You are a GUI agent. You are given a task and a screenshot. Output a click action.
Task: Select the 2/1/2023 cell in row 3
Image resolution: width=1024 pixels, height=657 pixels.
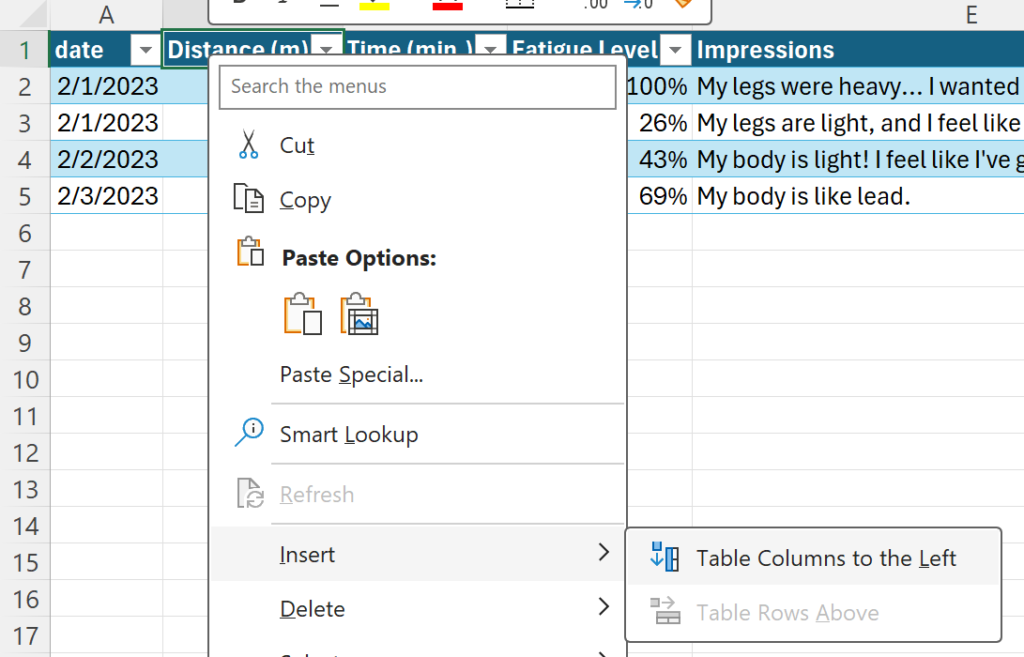[107, 123]
